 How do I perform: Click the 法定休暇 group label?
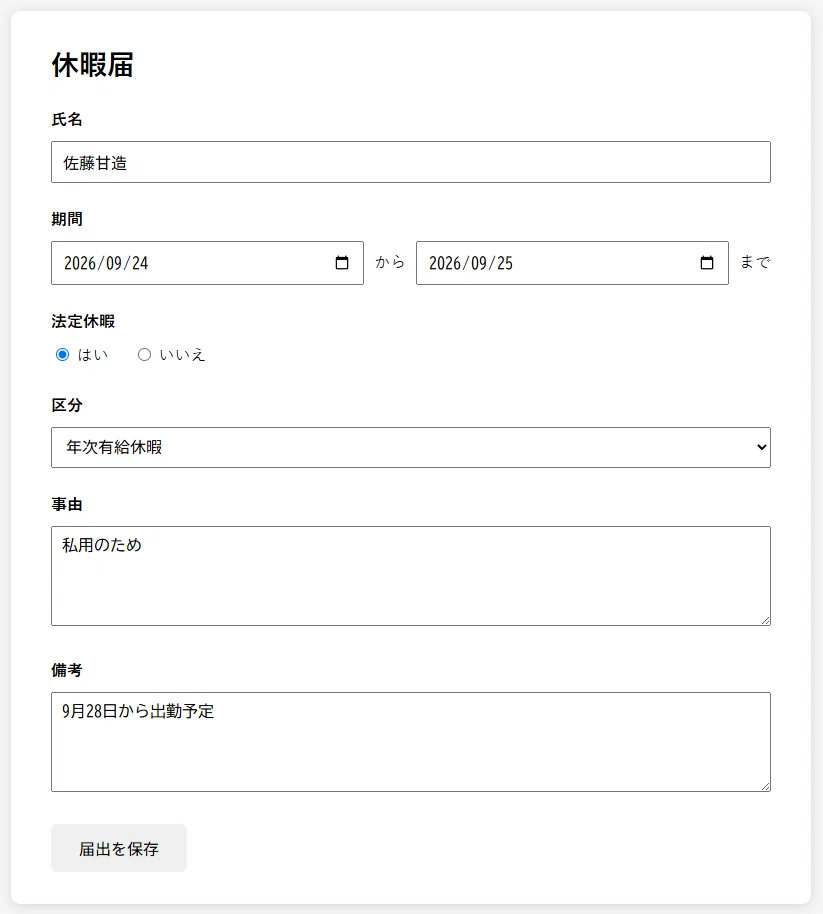tap(83, 321)
